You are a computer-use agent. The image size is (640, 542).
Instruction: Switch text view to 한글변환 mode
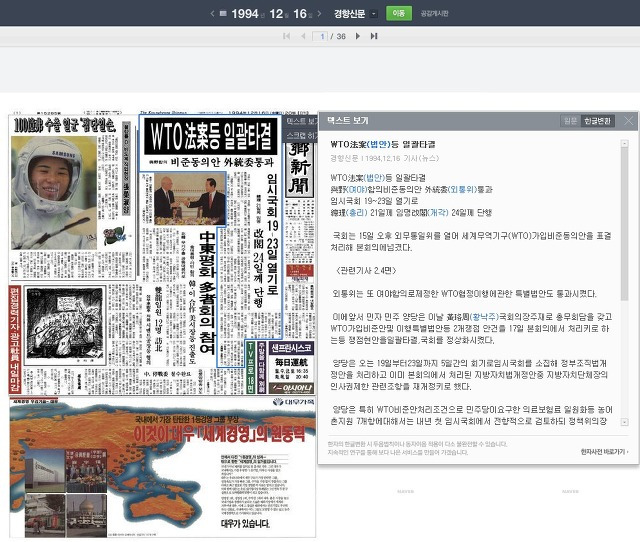tap(598, 121)
